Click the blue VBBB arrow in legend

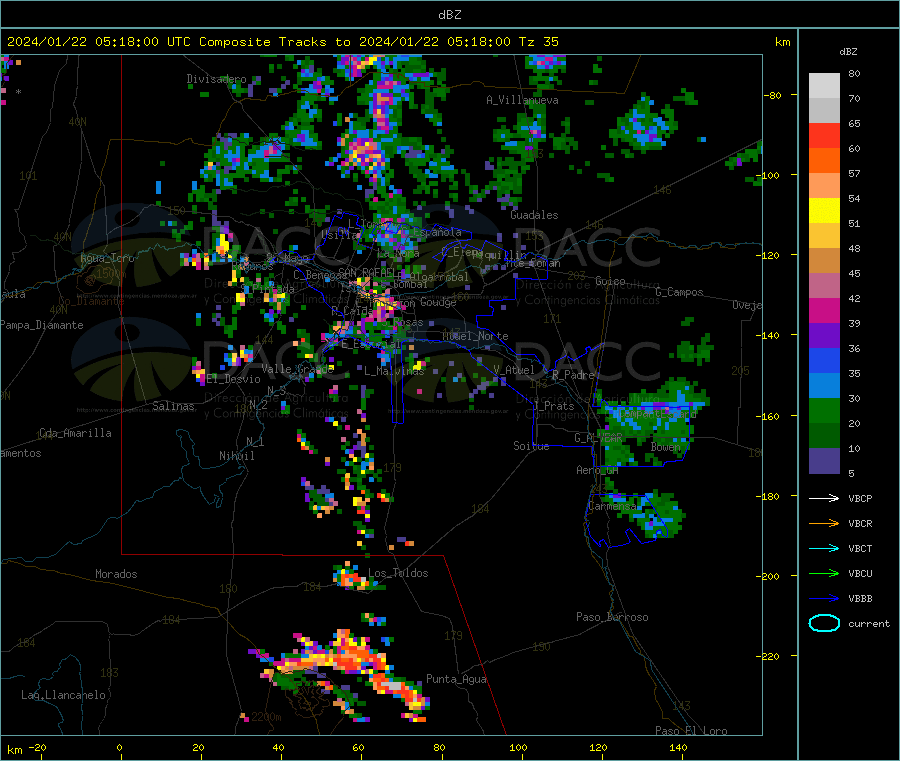(824, 599)
